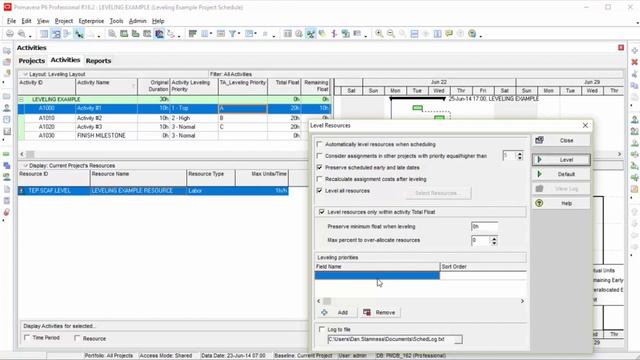640x360 pixels.
Task: Collapse the LEVELING EXAMPLE group row
Action: click(x=21, y=100)
